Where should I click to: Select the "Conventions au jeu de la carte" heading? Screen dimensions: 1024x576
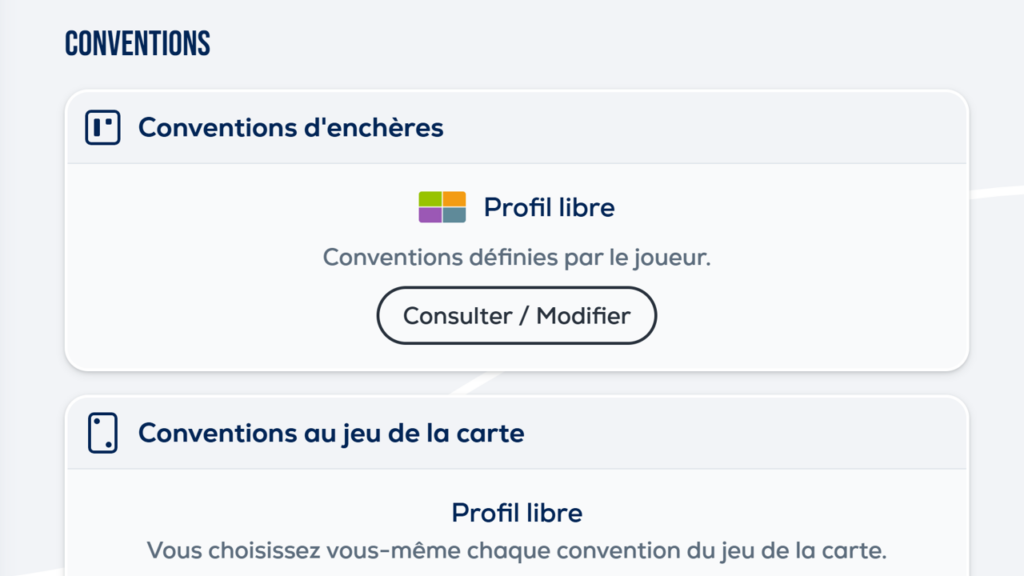[x=331, y=433]
